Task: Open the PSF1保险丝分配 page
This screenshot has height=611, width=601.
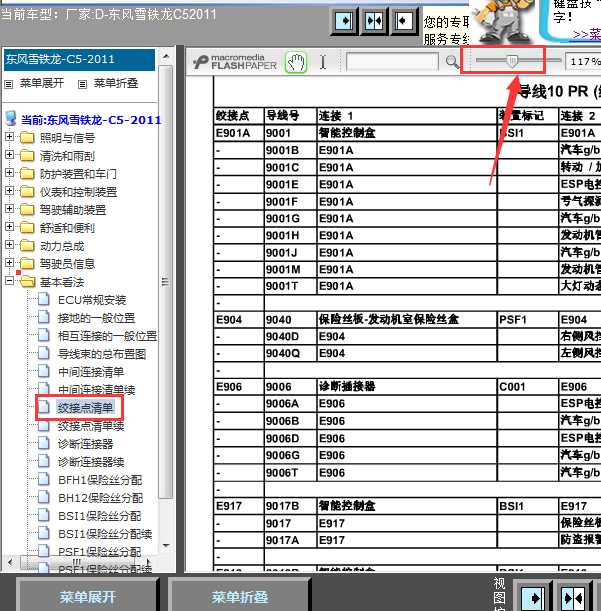Action: pyautogui.click(x=99, y=552)
